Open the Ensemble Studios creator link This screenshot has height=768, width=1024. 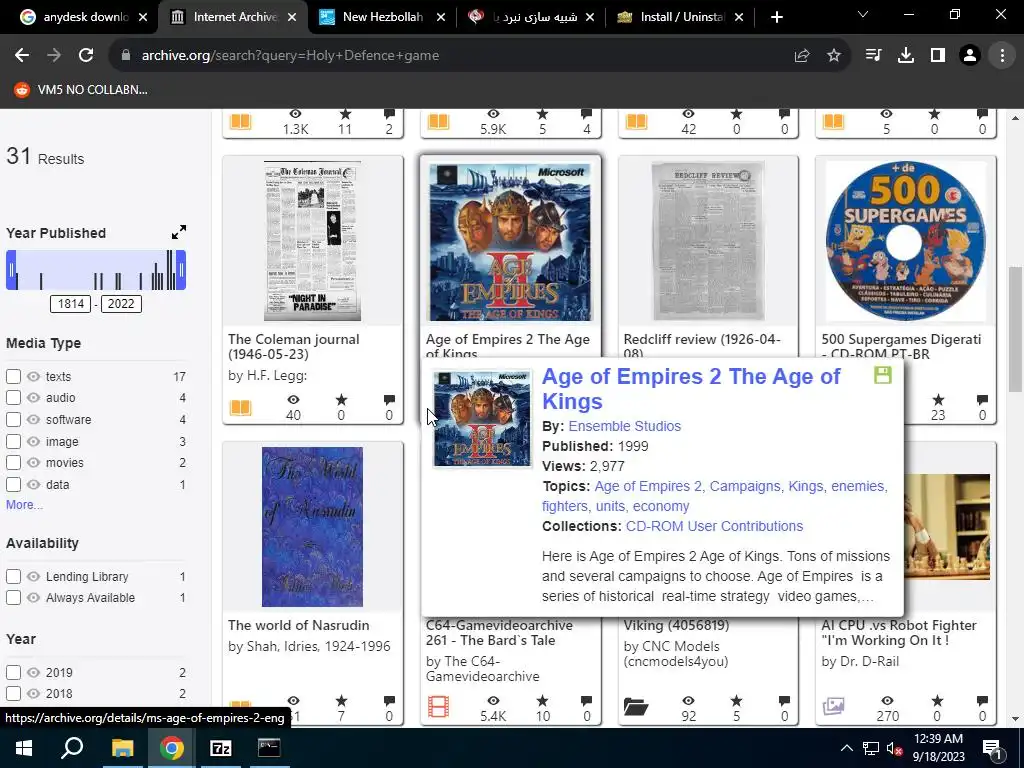click(x=624, y=426)
